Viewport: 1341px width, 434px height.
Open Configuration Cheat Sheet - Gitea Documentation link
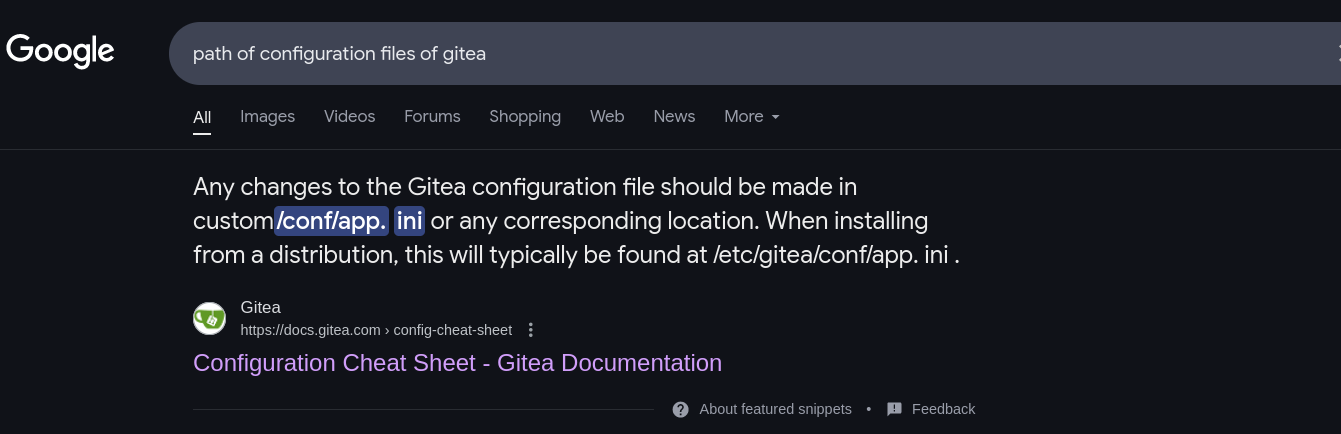[x=457, y=362]
